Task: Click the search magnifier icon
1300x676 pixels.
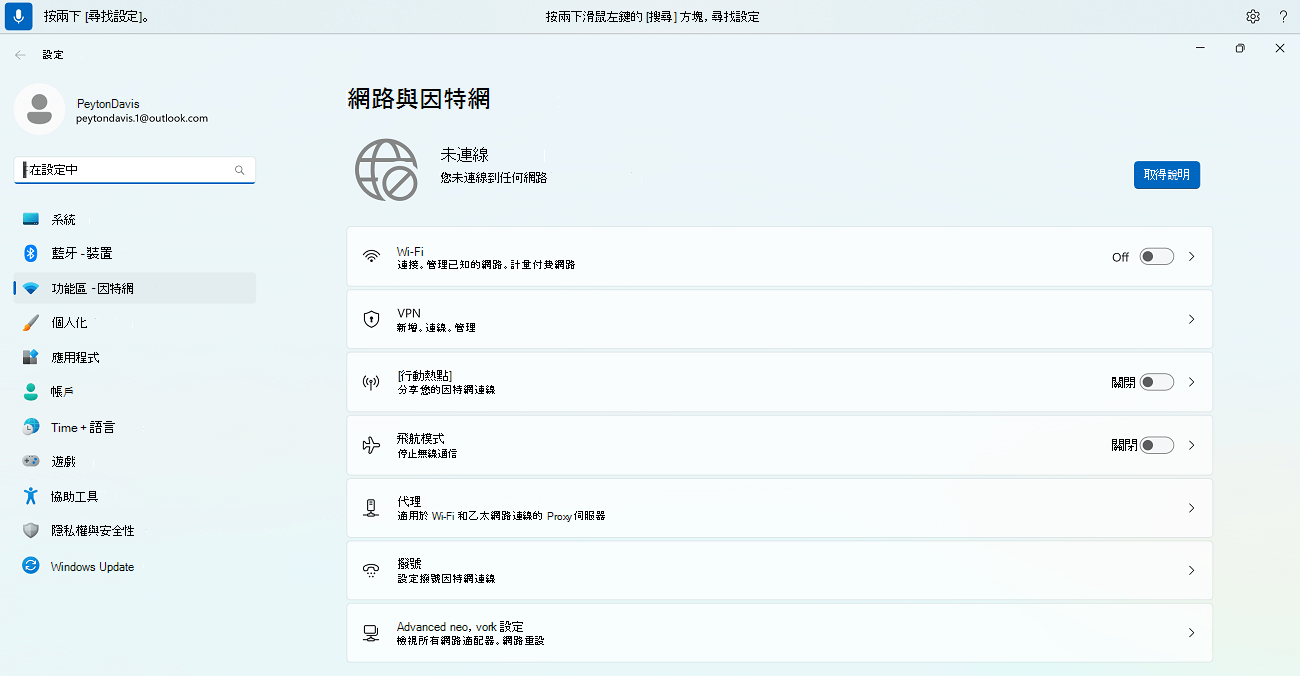Action: [239, 170]
